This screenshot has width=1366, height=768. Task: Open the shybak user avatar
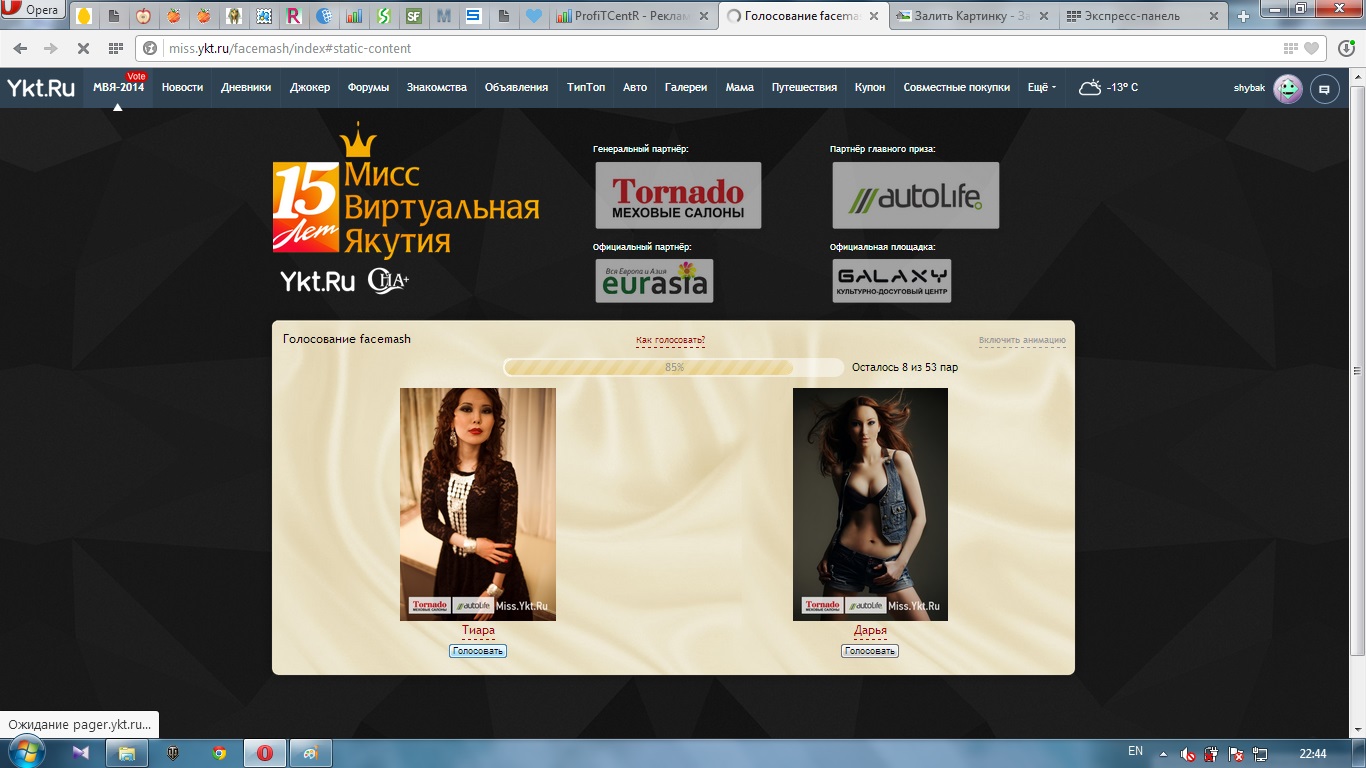pyautogui.click(x=1288, y=89)
